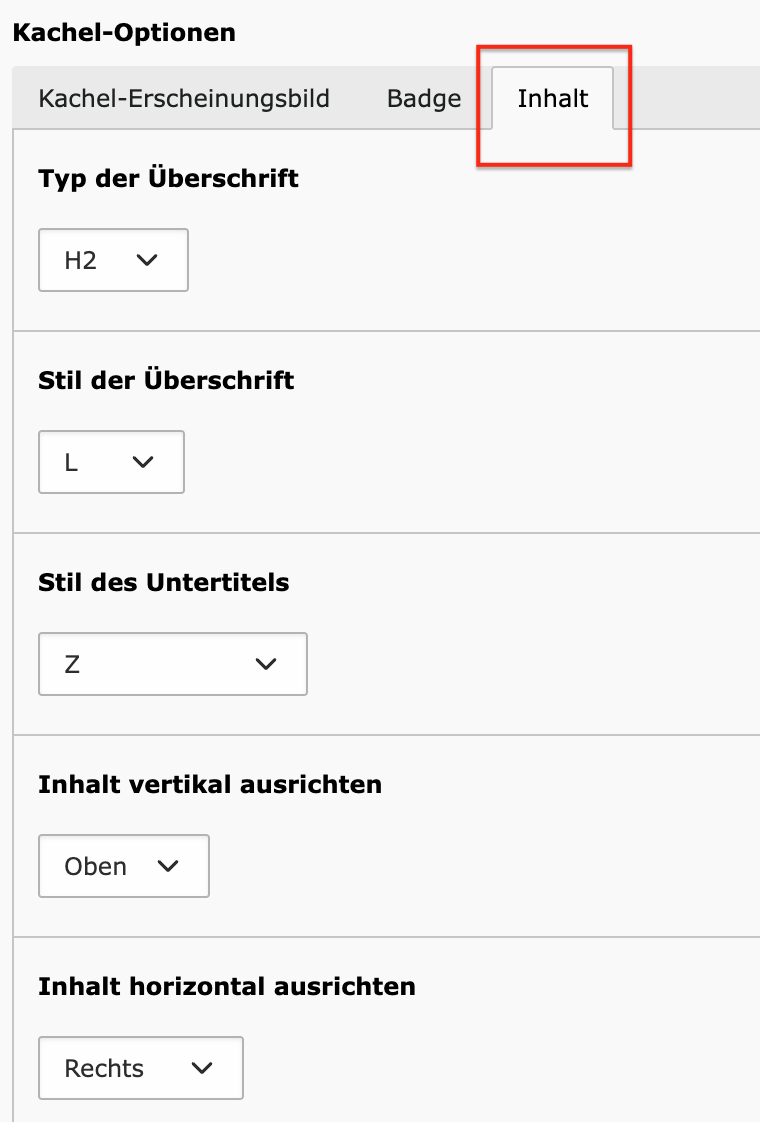
Task: Click the Kachel-Optionen section heading
Action: point(124,32)
